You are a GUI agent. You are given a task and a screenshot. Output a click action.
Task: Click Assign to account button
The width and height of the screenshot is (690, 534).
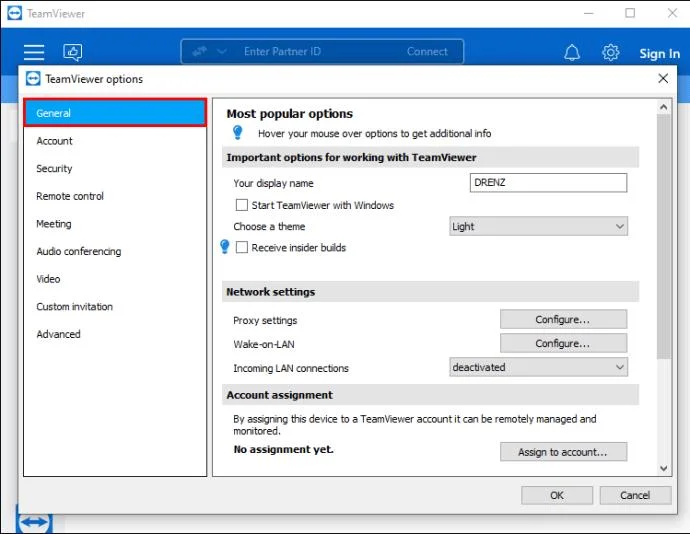click(563, 452)
